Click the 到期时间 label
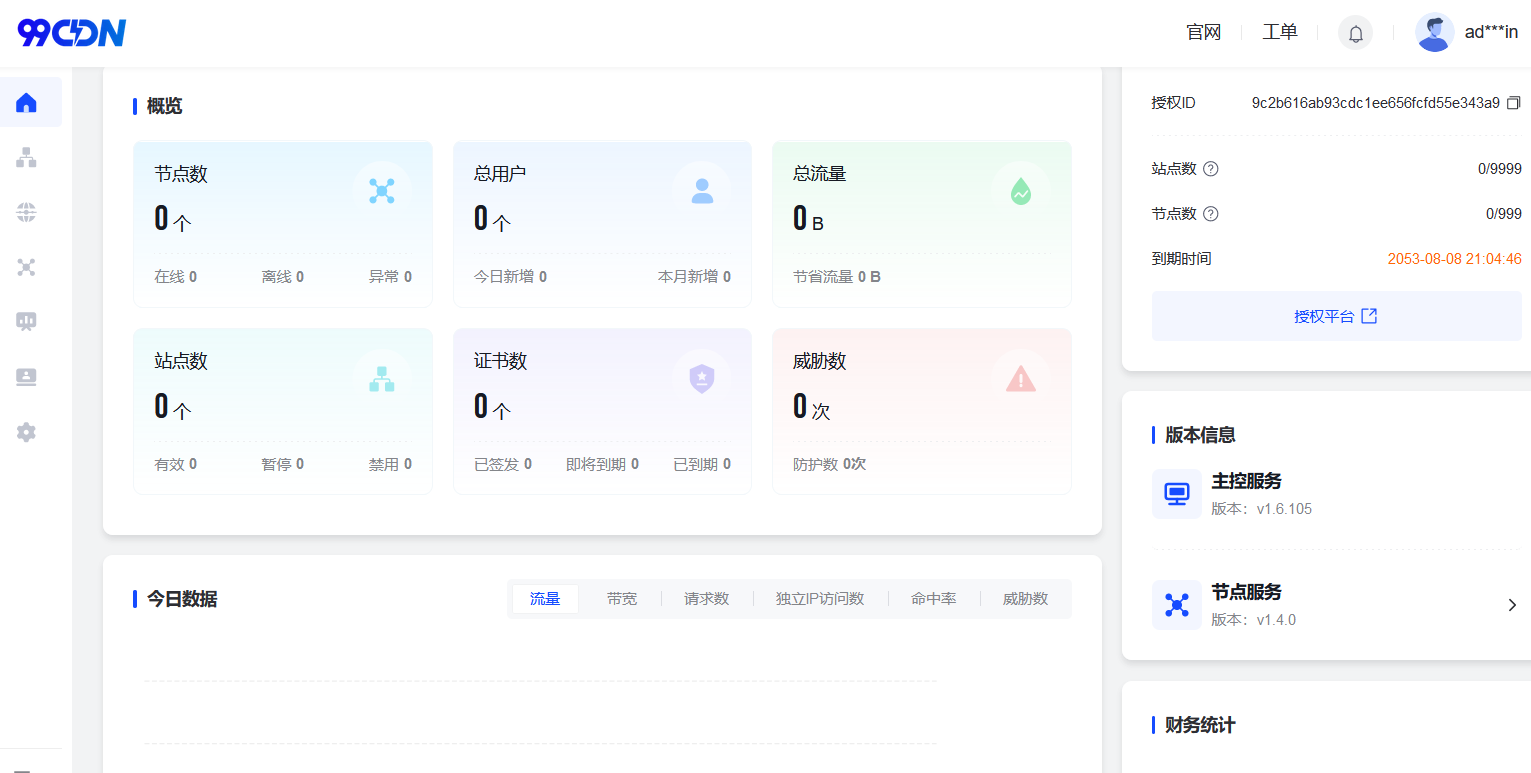 [x=1181, y=259]
